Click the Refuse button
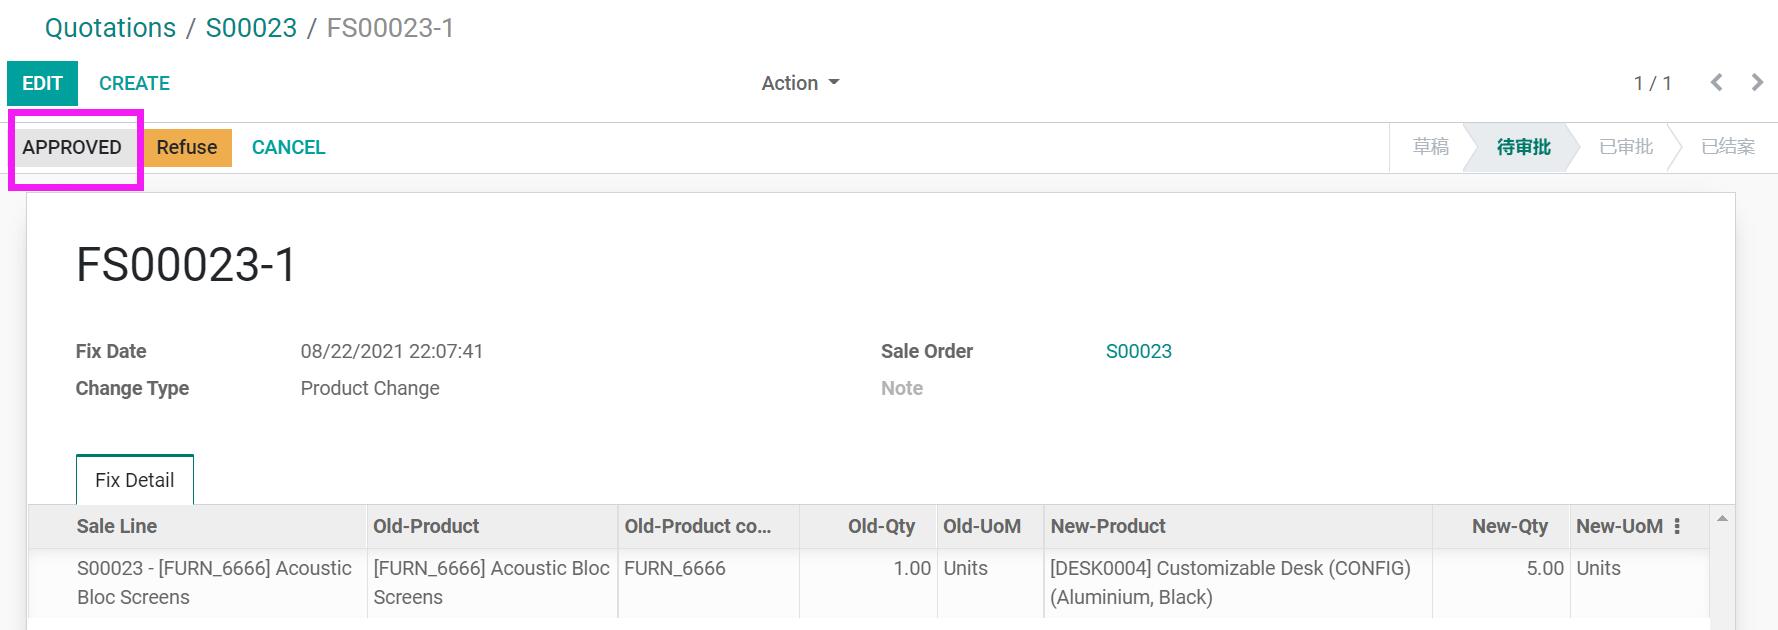The width and height of the screenshot is (1778, 630). coord(187,147)
